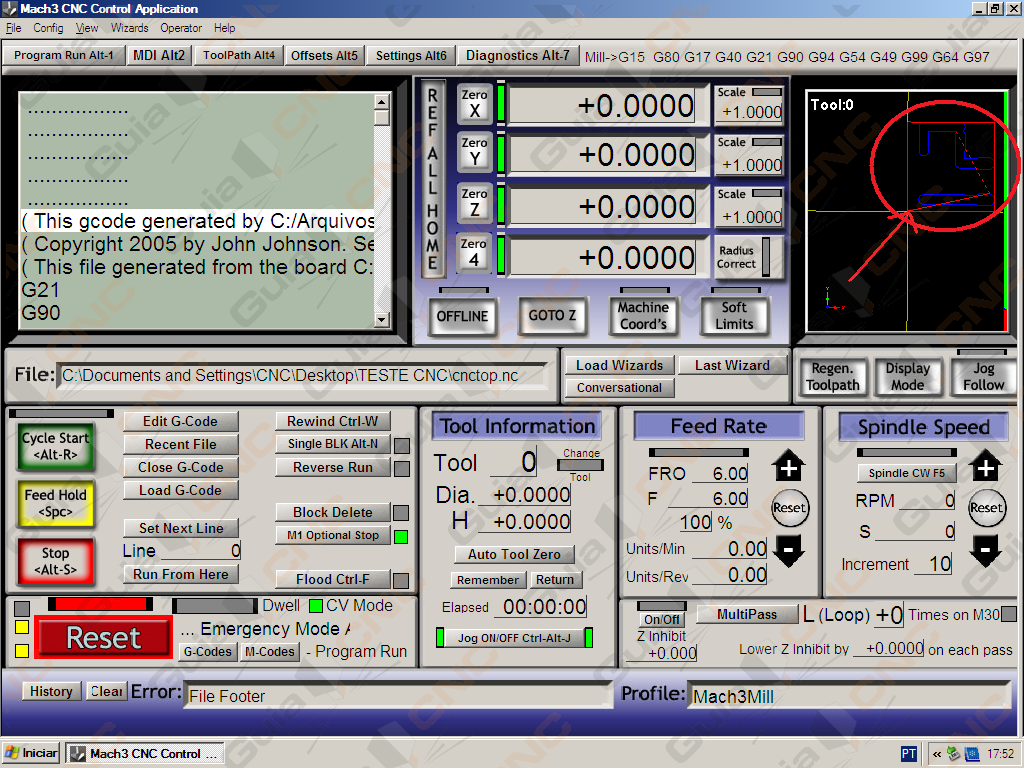Viewport: 1024px width, 768px height.
Task: Switch to ToolPath Alt4 tab
Action: point(238,56)
